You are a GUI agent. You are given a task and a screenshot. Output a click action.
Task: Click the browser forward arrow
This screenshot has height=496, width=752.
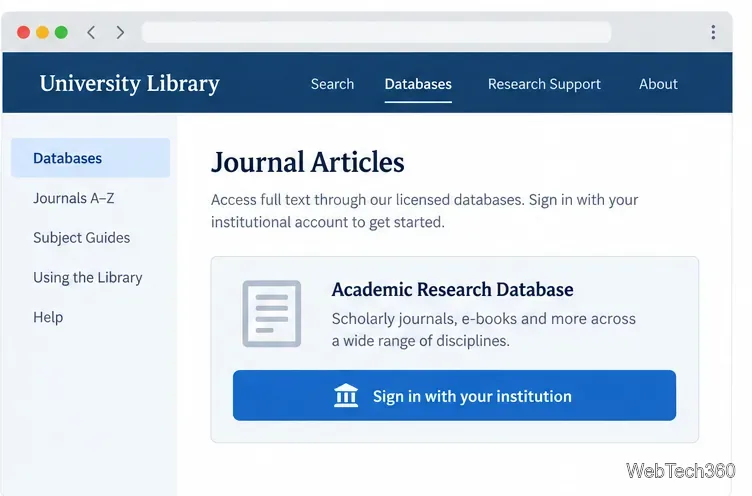click(x=120, y=32)
